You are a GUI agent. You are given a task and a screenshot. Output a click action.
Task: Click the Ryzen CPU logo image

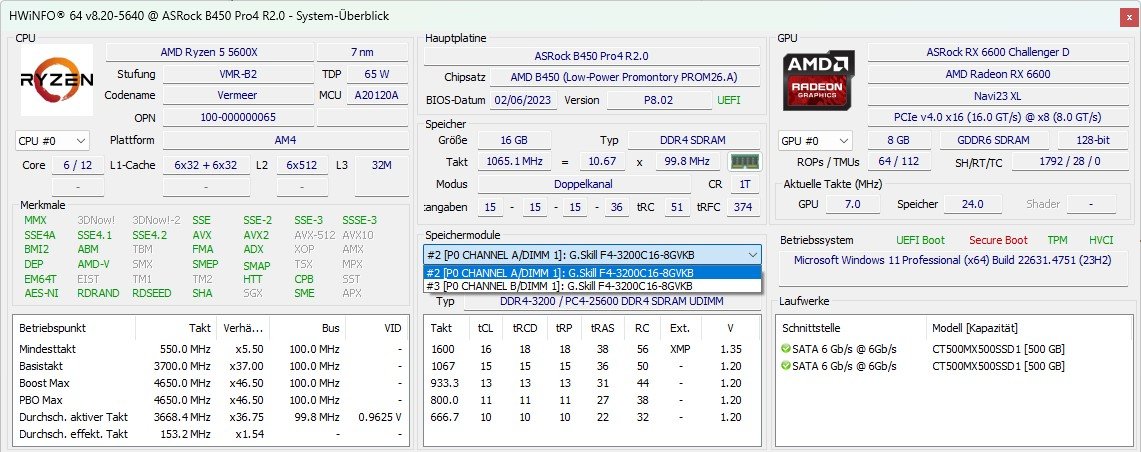[x=56, y=80]
